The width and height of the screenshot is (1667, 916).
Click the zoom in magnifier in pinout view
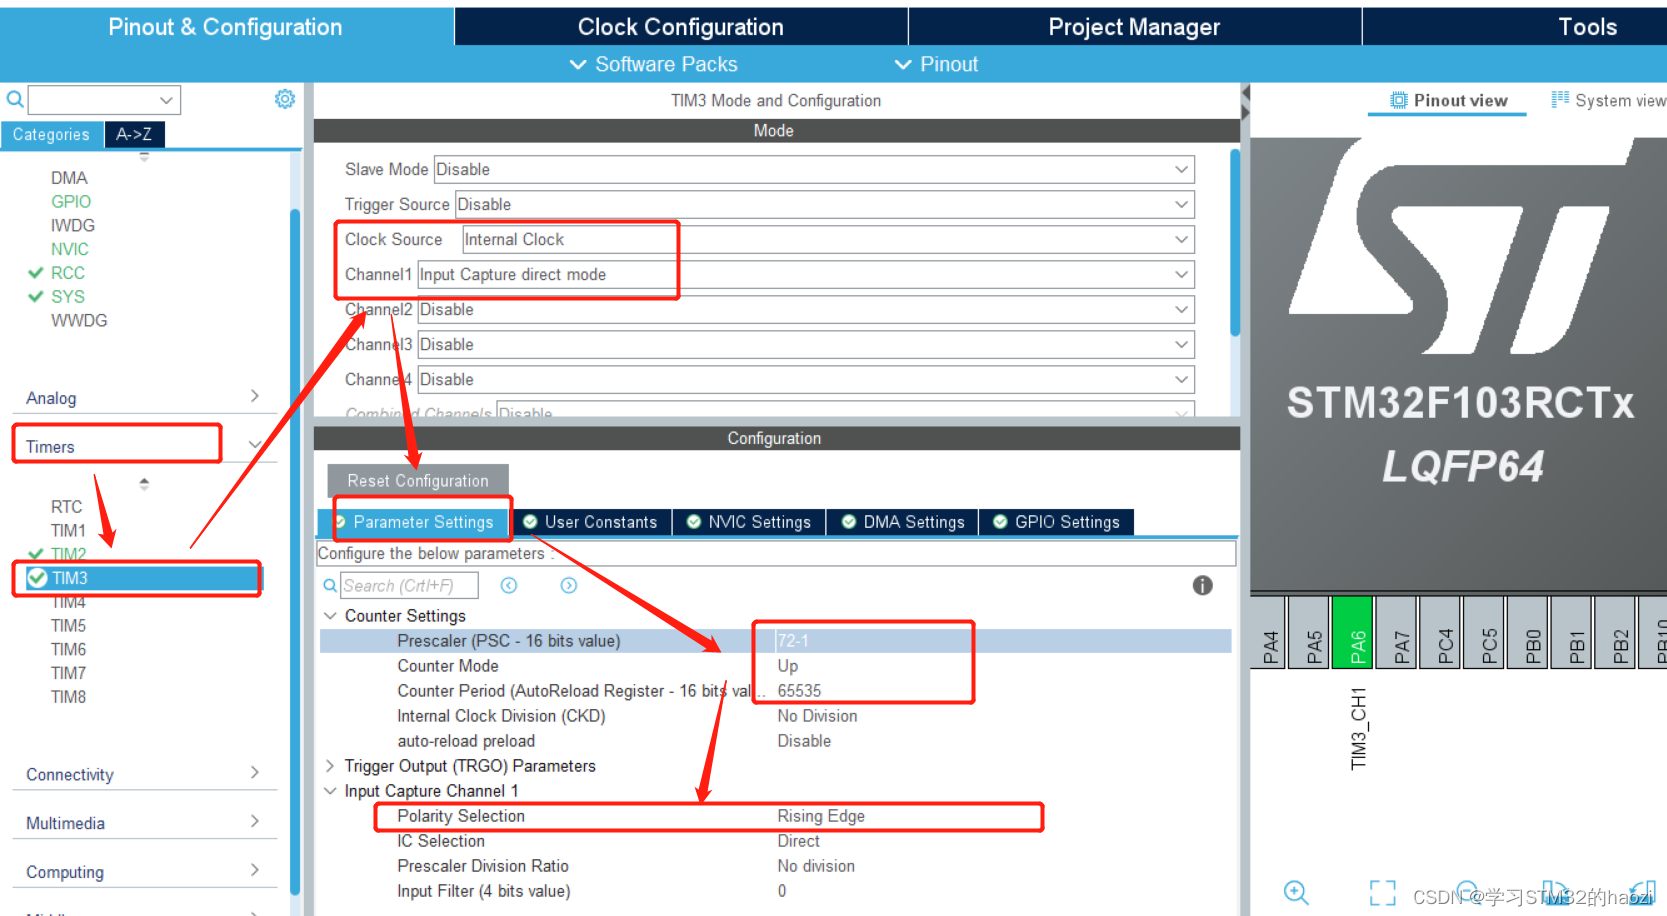click(x=1296, y=892)
